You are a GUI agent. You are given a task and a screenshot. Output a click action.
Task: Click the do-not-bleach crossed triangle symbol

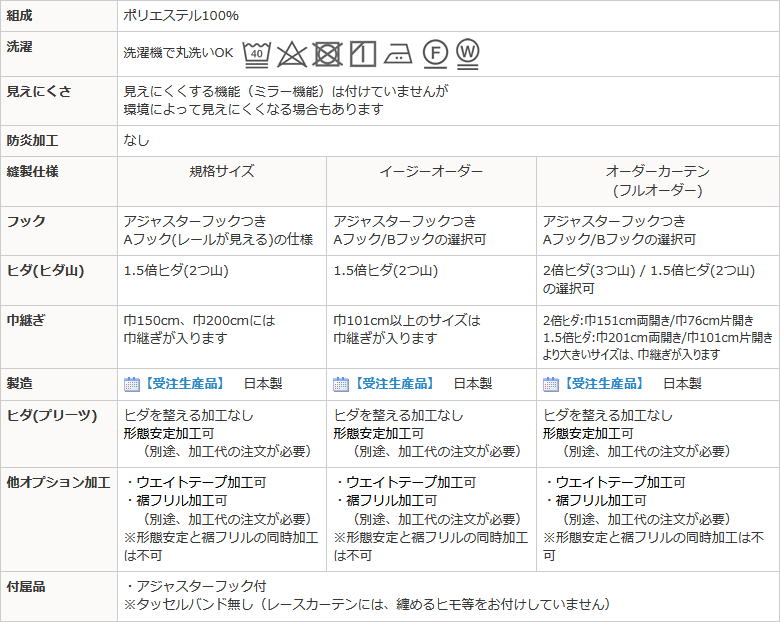(291, 53)
